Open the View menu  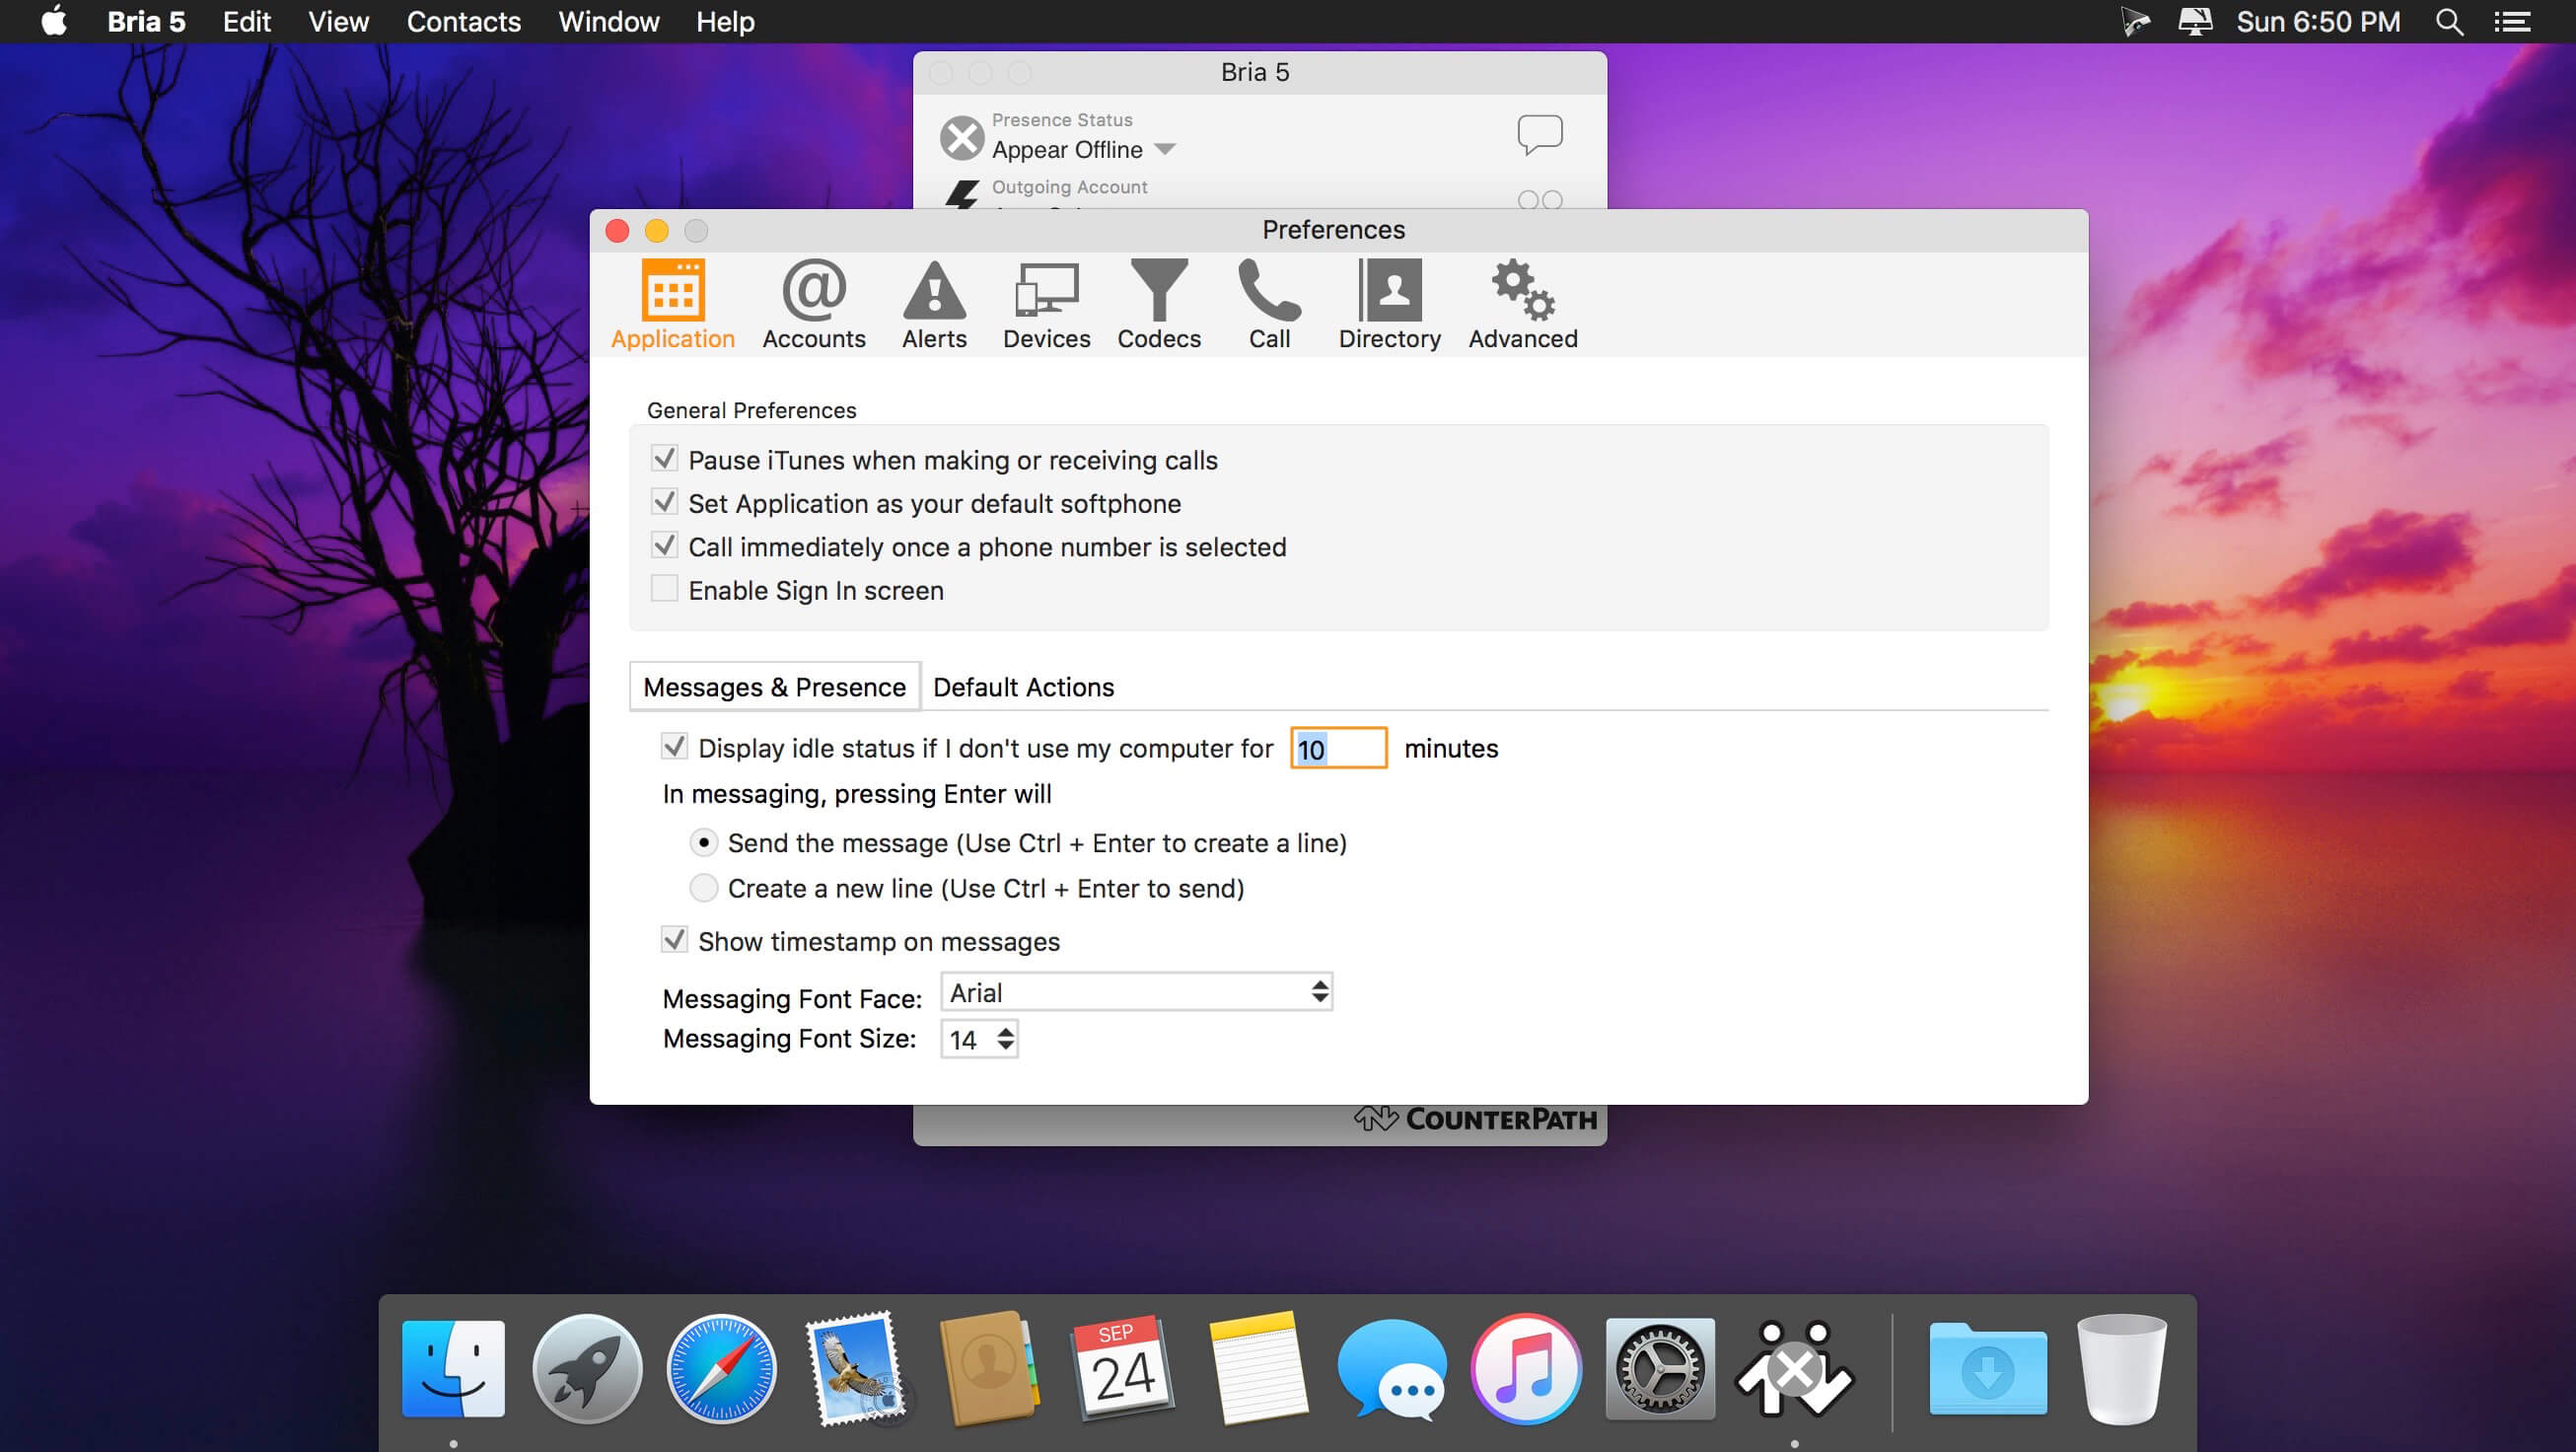point(338,21)
